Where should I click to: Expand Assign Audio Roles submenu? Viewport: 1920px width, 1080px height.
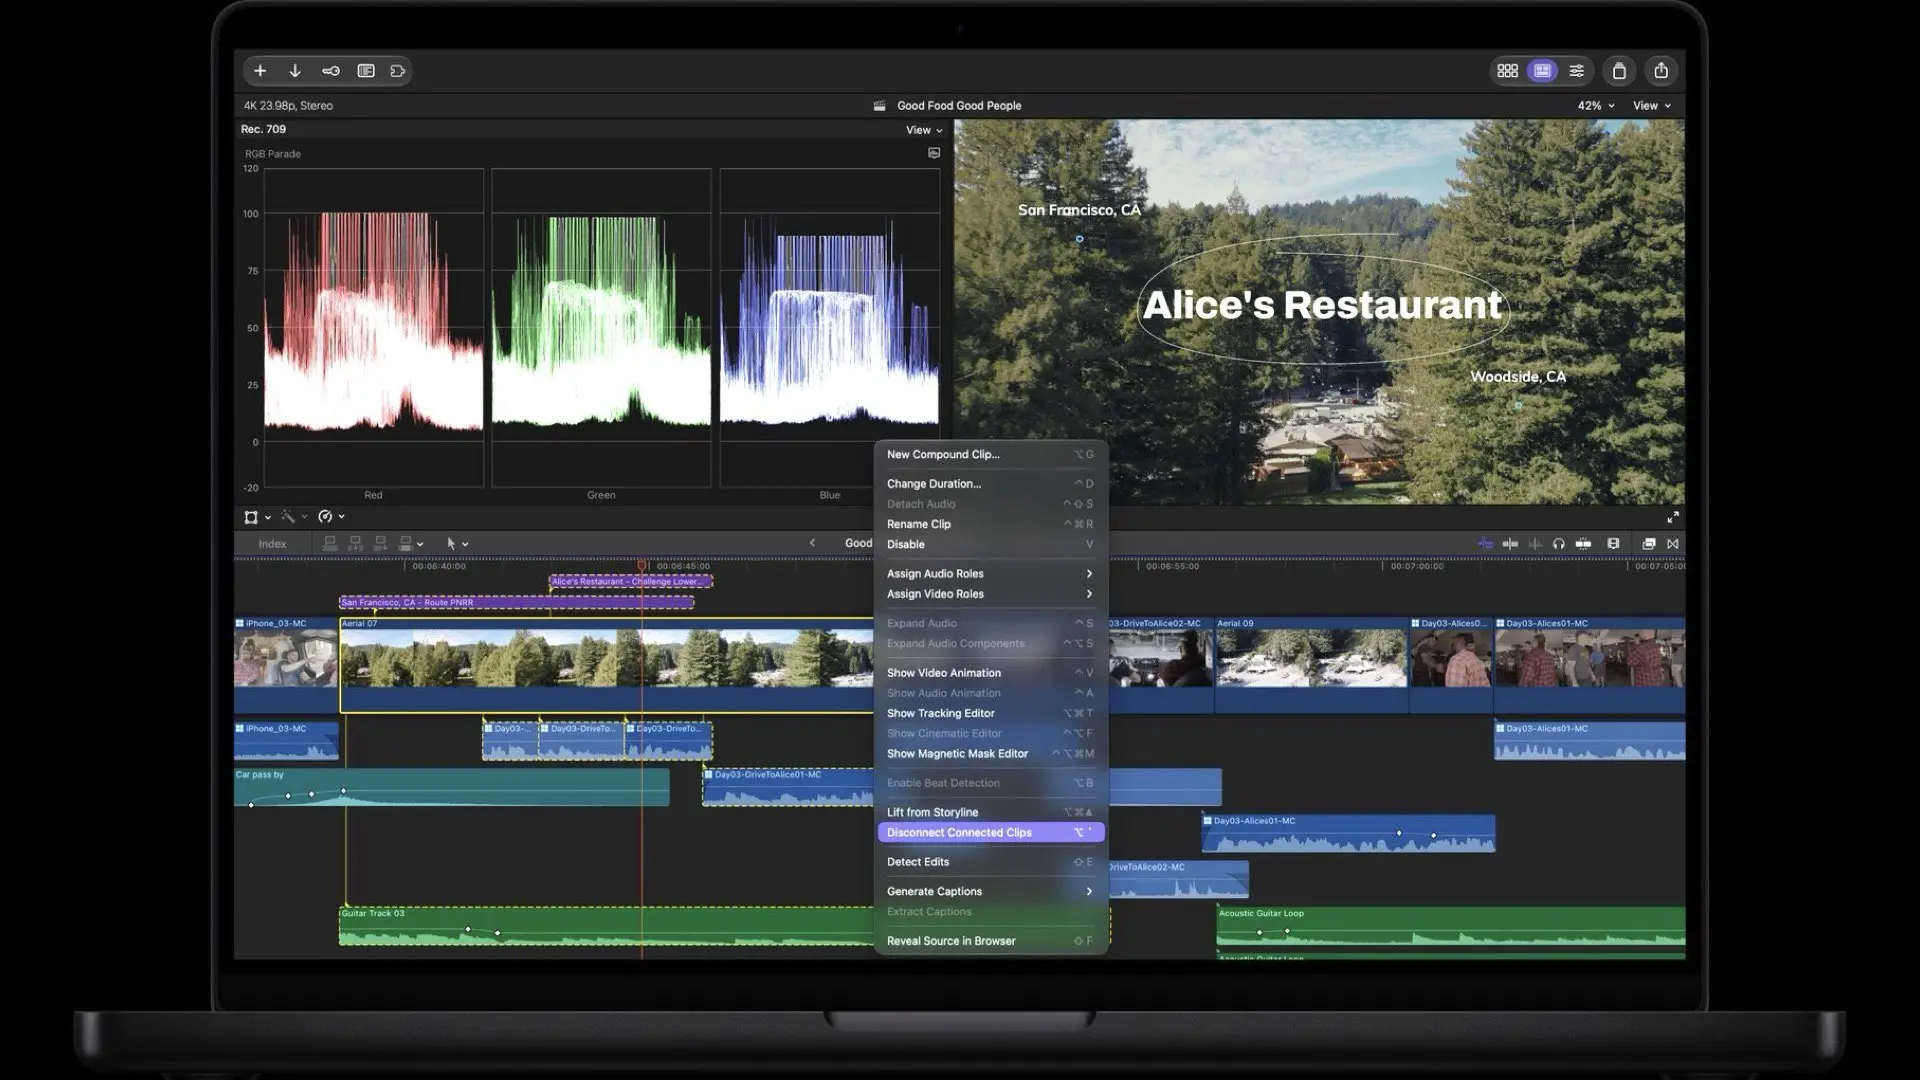pyautogui.click(x=991, y=574)
